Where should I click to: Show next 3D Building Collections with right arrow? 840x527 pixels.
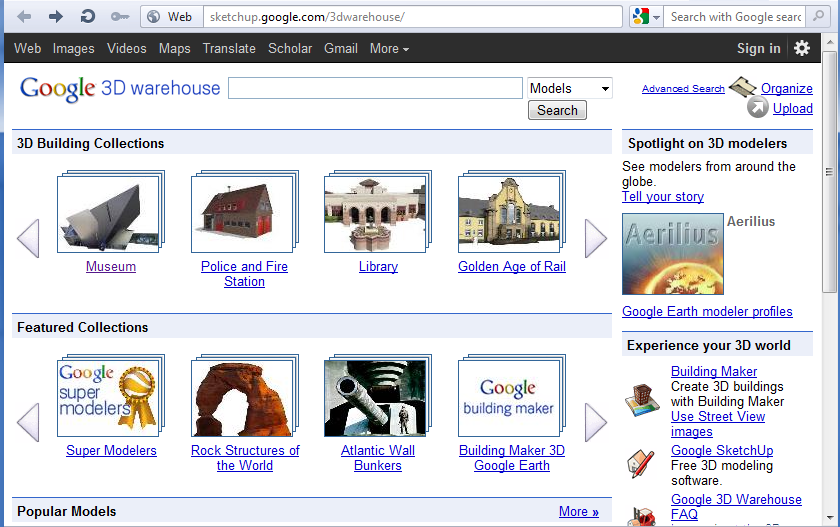595,238
